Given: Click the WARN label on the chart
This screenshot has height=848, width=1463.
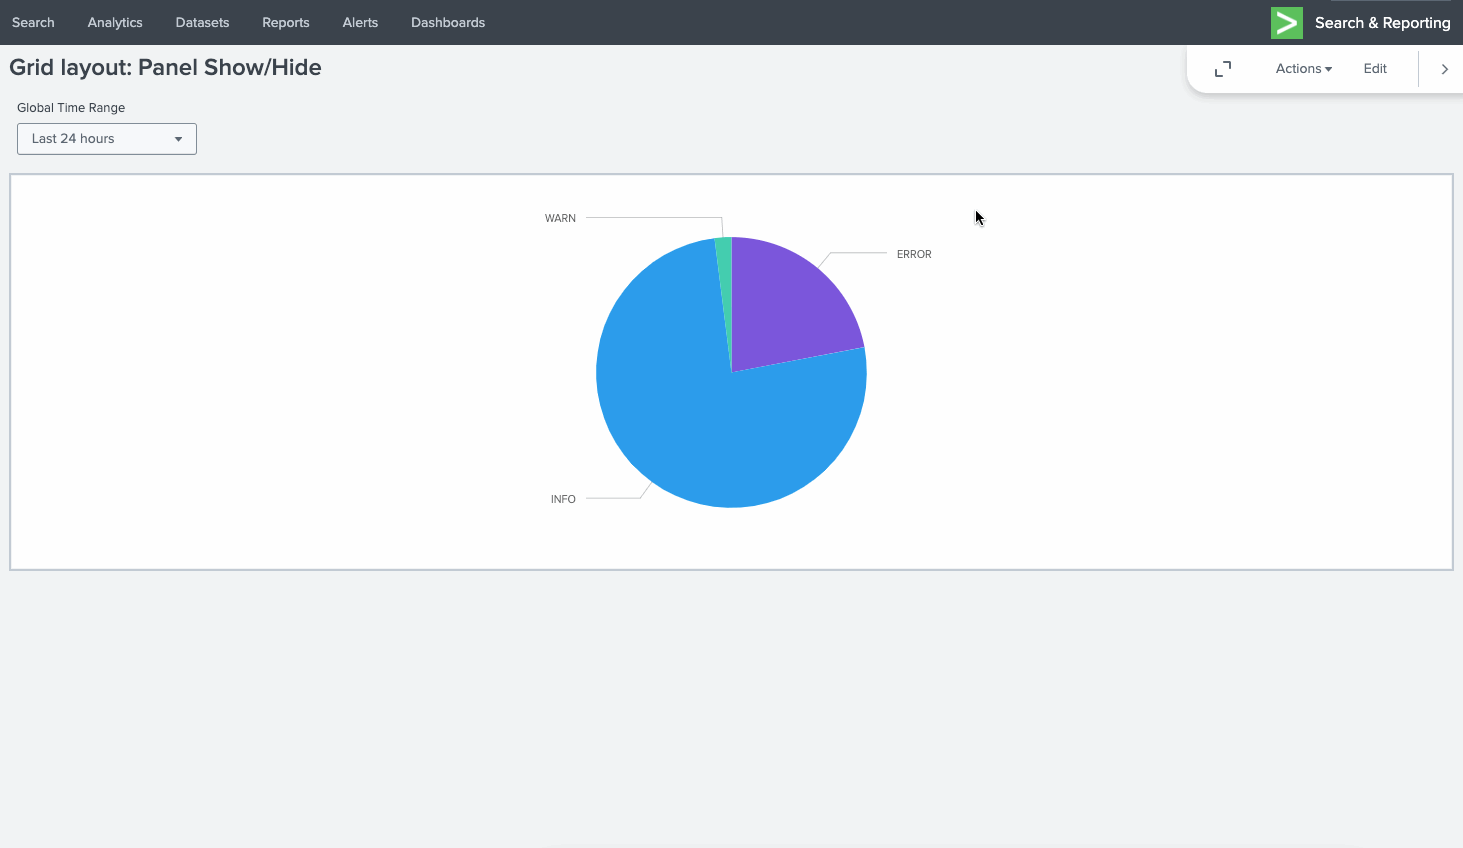Looking at the screenshot, I should point(560,218).
